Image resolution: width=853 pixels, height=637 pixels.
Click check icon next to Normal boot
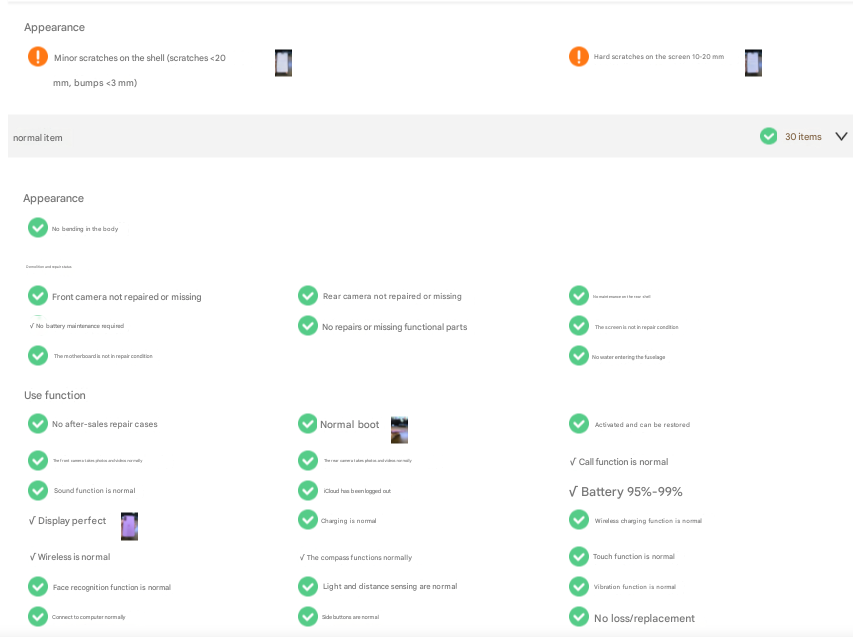(x=308, y=424)
